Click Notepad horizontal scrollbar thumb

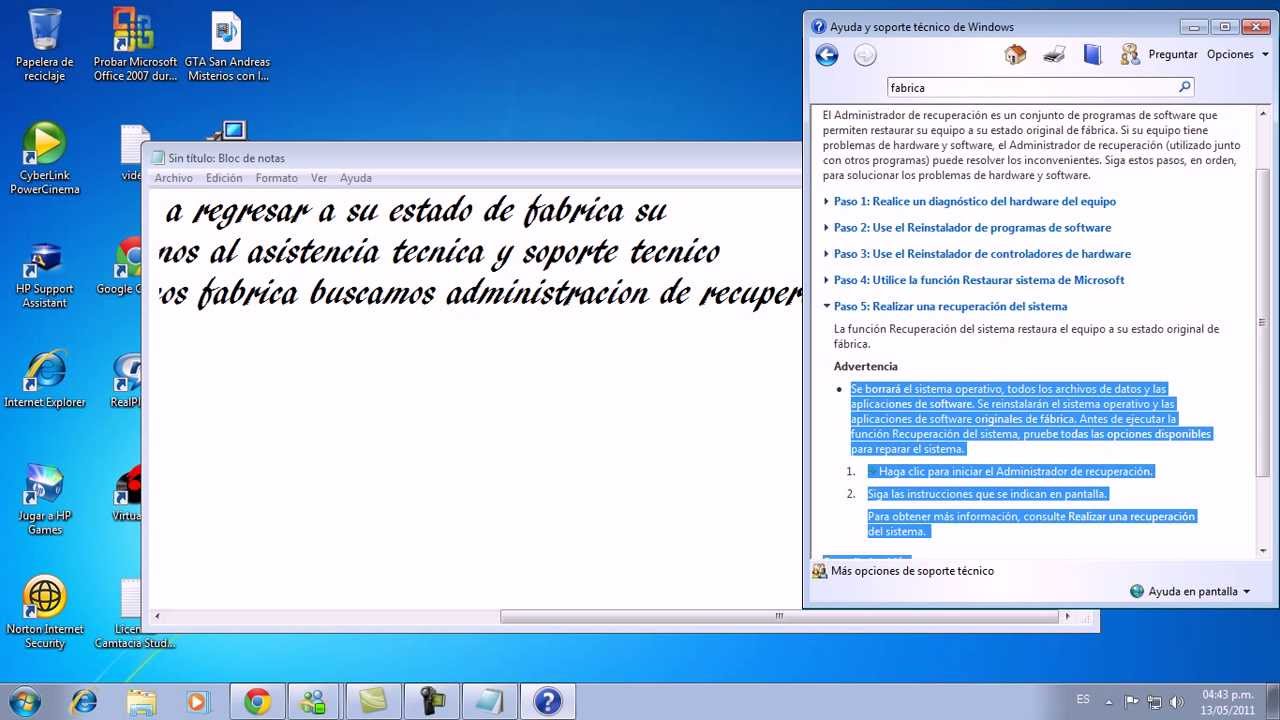click(778, 616)
